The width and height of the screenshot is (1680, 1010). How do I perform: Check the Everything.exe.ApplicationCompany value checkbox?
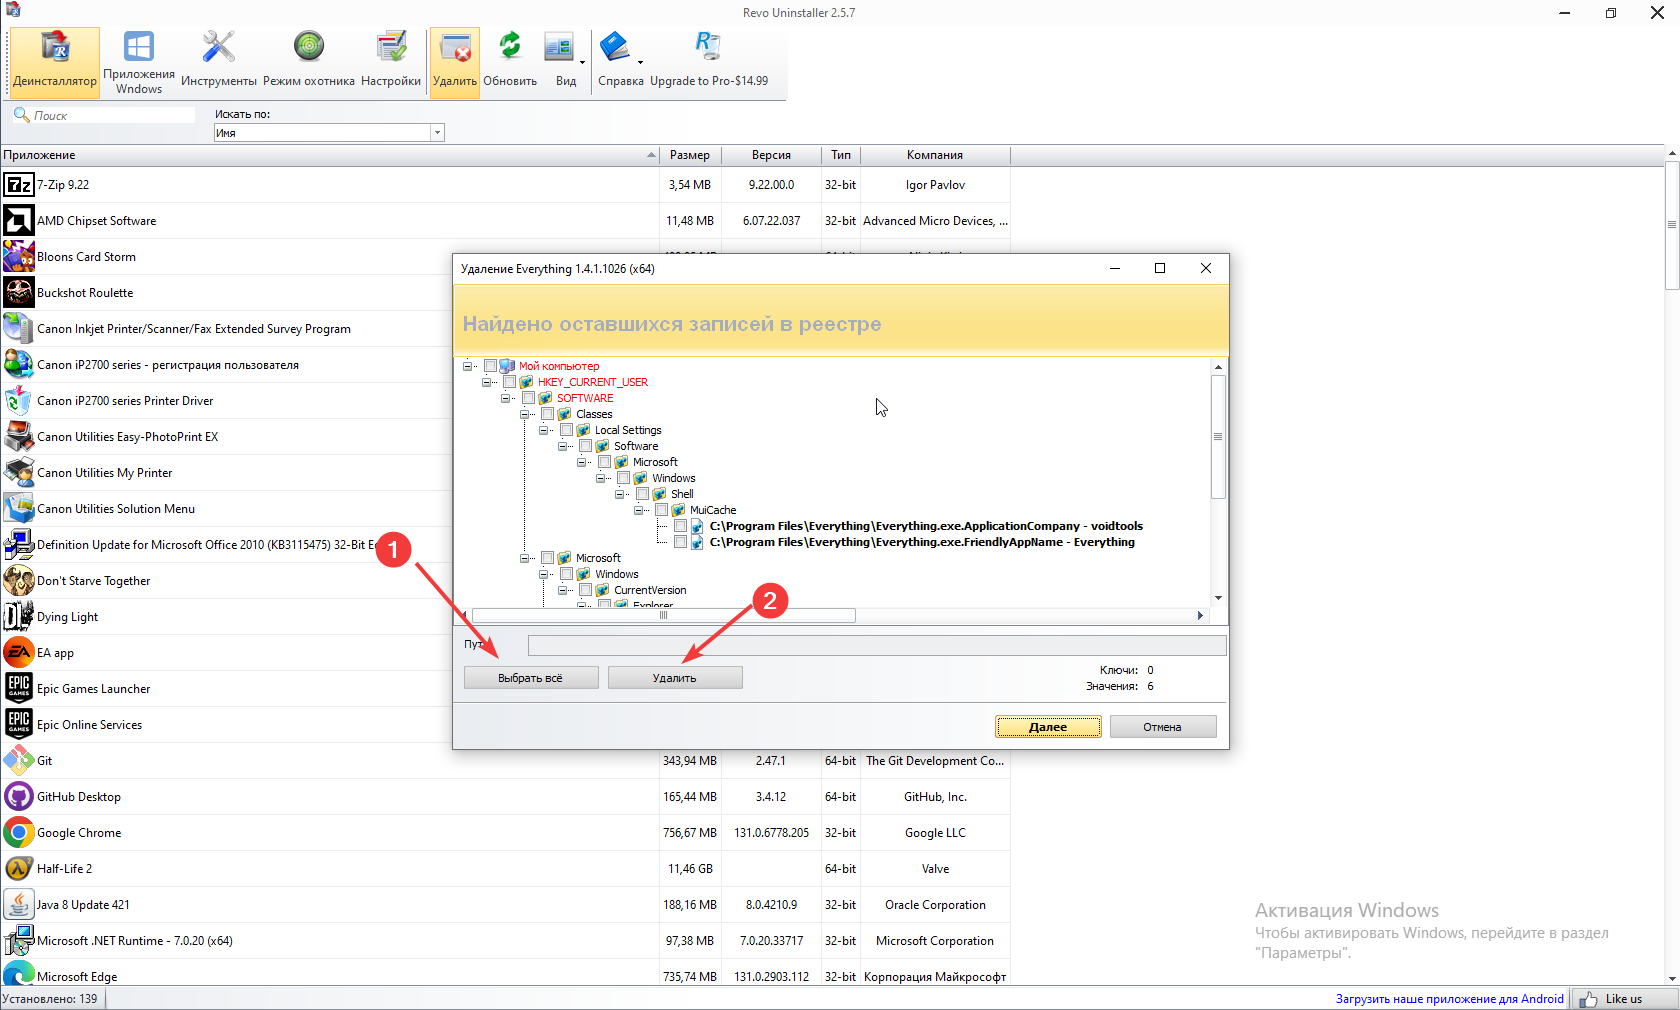[680, 526]
